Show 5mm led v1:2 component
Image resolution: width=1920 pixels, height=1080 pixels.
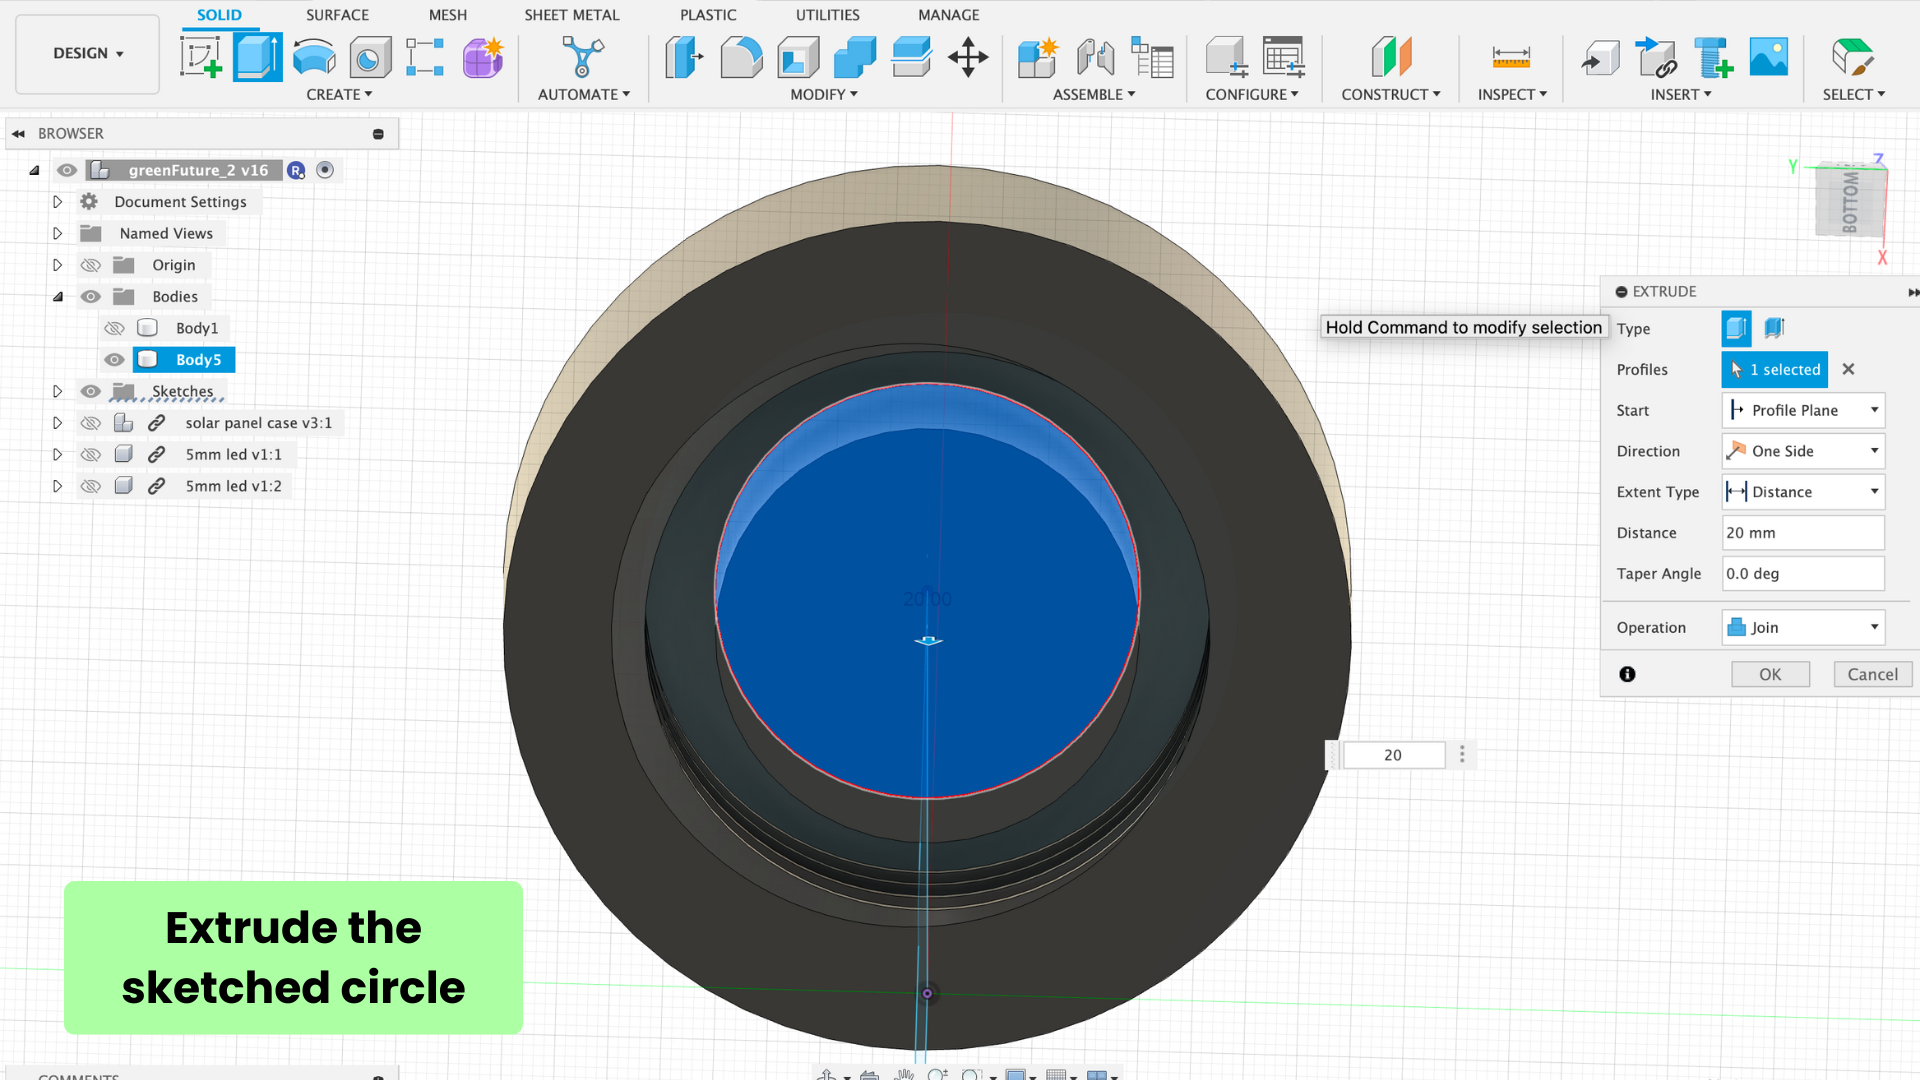(x=90, y=486)
